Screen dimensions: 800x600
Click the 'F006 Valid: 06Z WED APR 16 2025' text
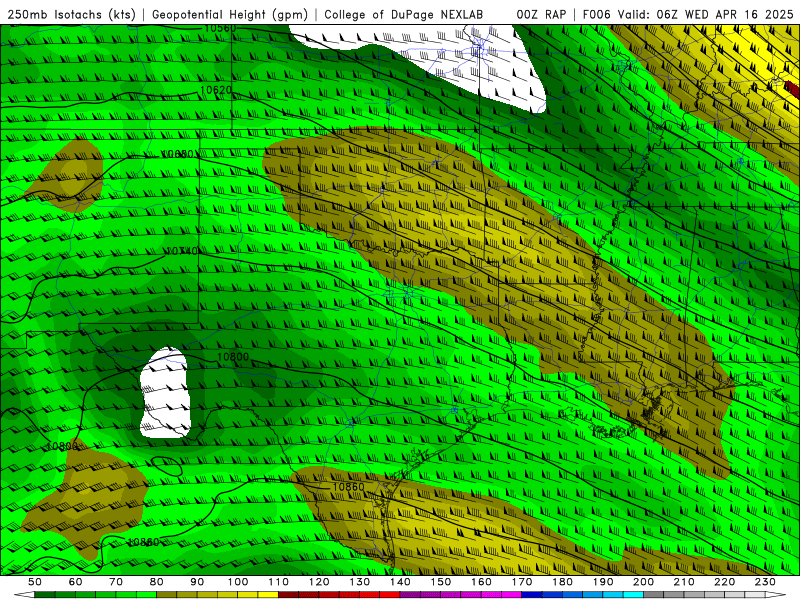tap(688, 15)
